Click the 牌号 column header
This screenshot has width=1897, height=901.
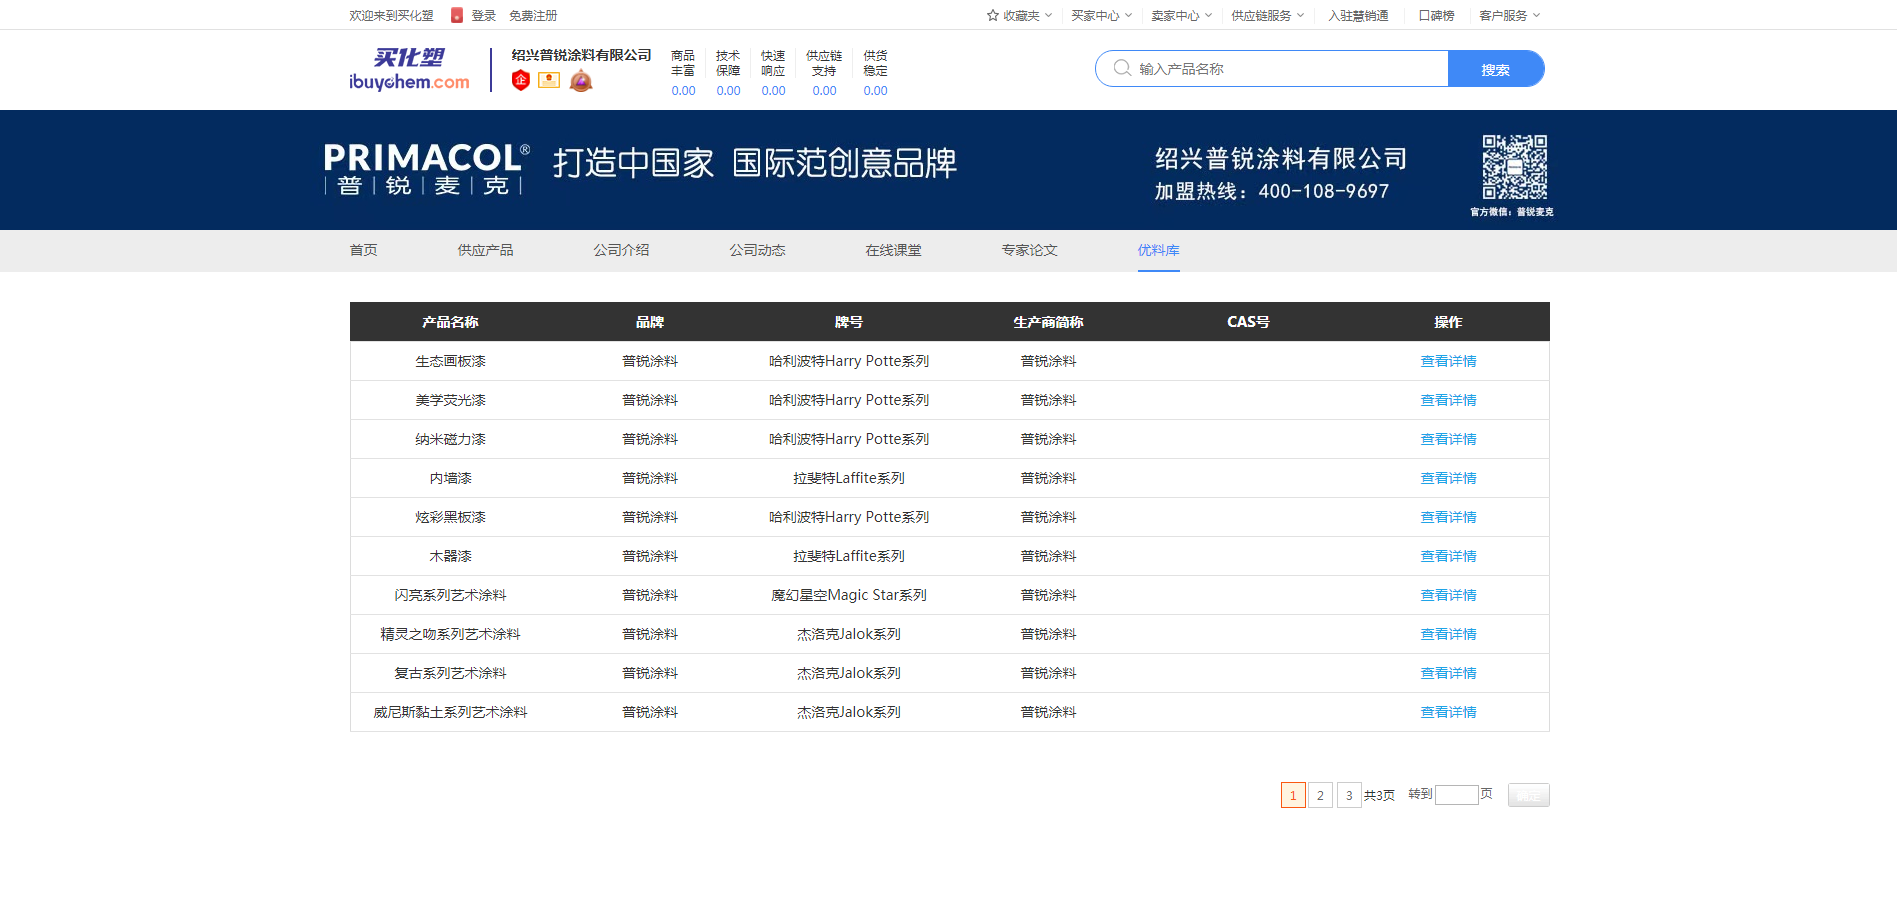tap(849, 322)
